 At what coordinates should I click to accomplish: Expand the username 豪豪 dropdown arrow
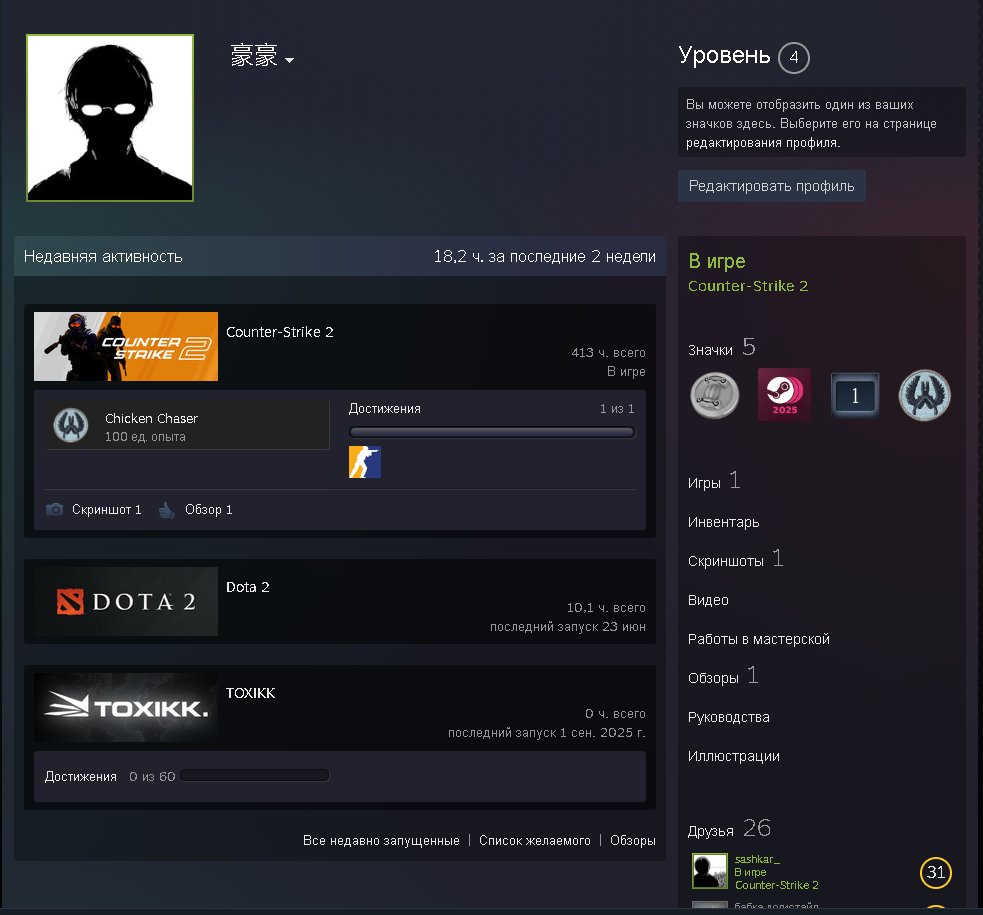[289, 60]
